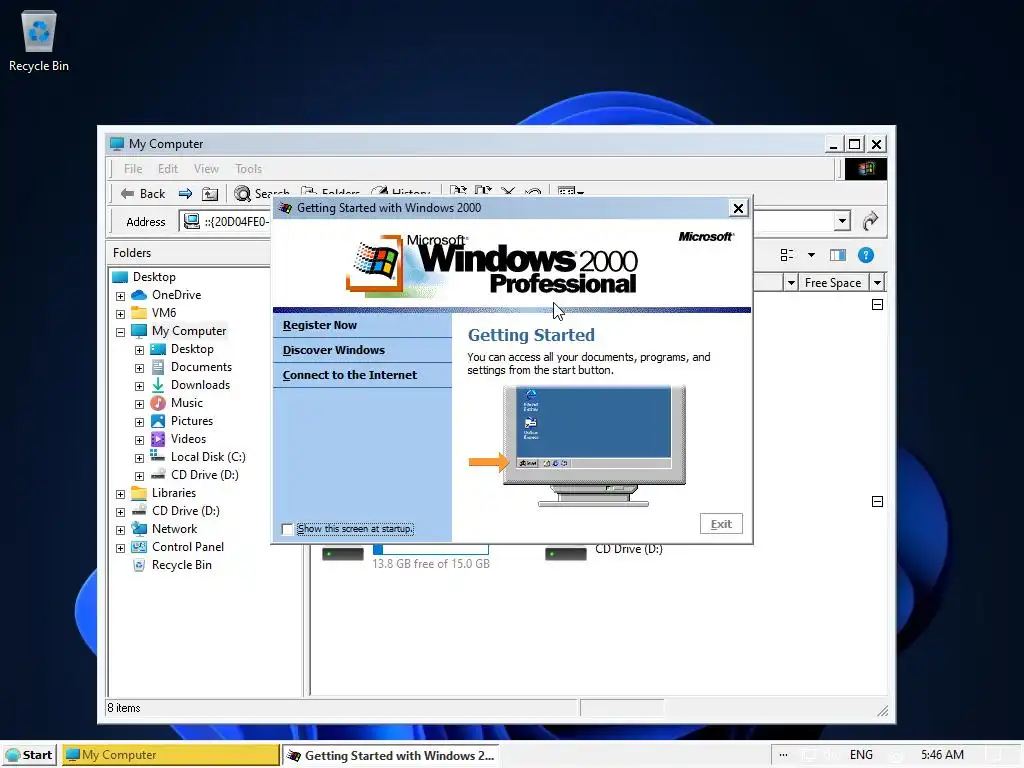1024x768 pixels.
Task: Open the Recycle Bin desktop icon
Action: [39, 40]
